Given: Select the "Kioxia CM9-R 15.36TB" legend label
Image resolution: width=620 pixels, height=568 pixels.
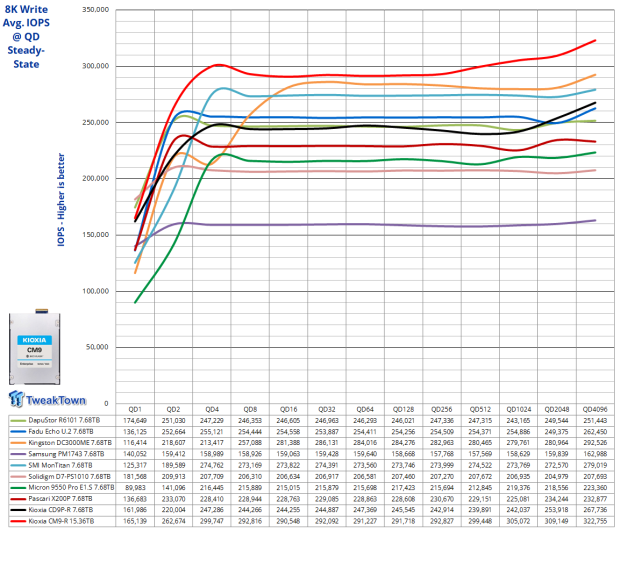Looking at the screenshot, I should pyautogui.click(x=61, y=521).
